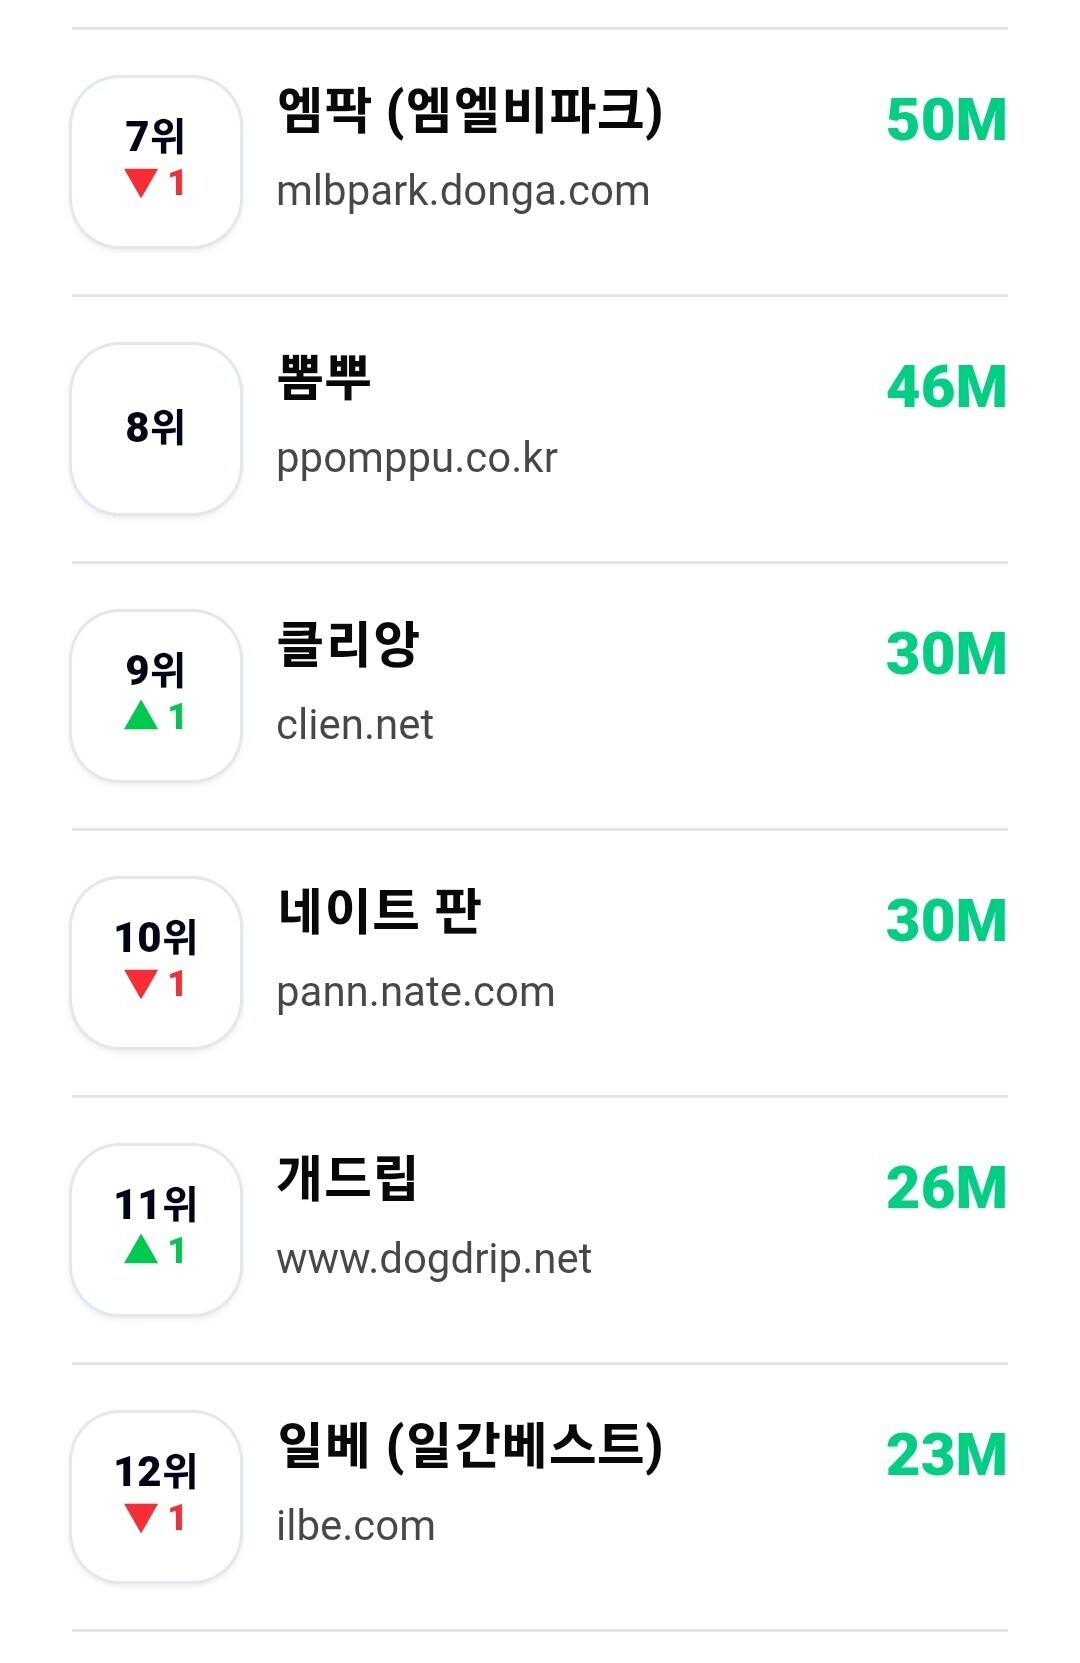The width and height of the screenshot is (1080, 1663).
Task: Tap the 7위 rank badge
Action: pos(156,162)
